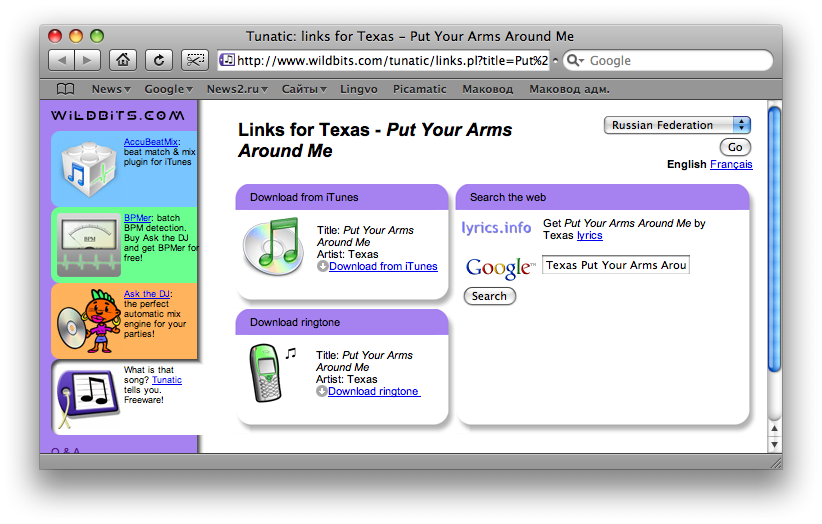Reload the page with the refresh button
The width and height of the screenshot is (822, 524).
(159, 60)
